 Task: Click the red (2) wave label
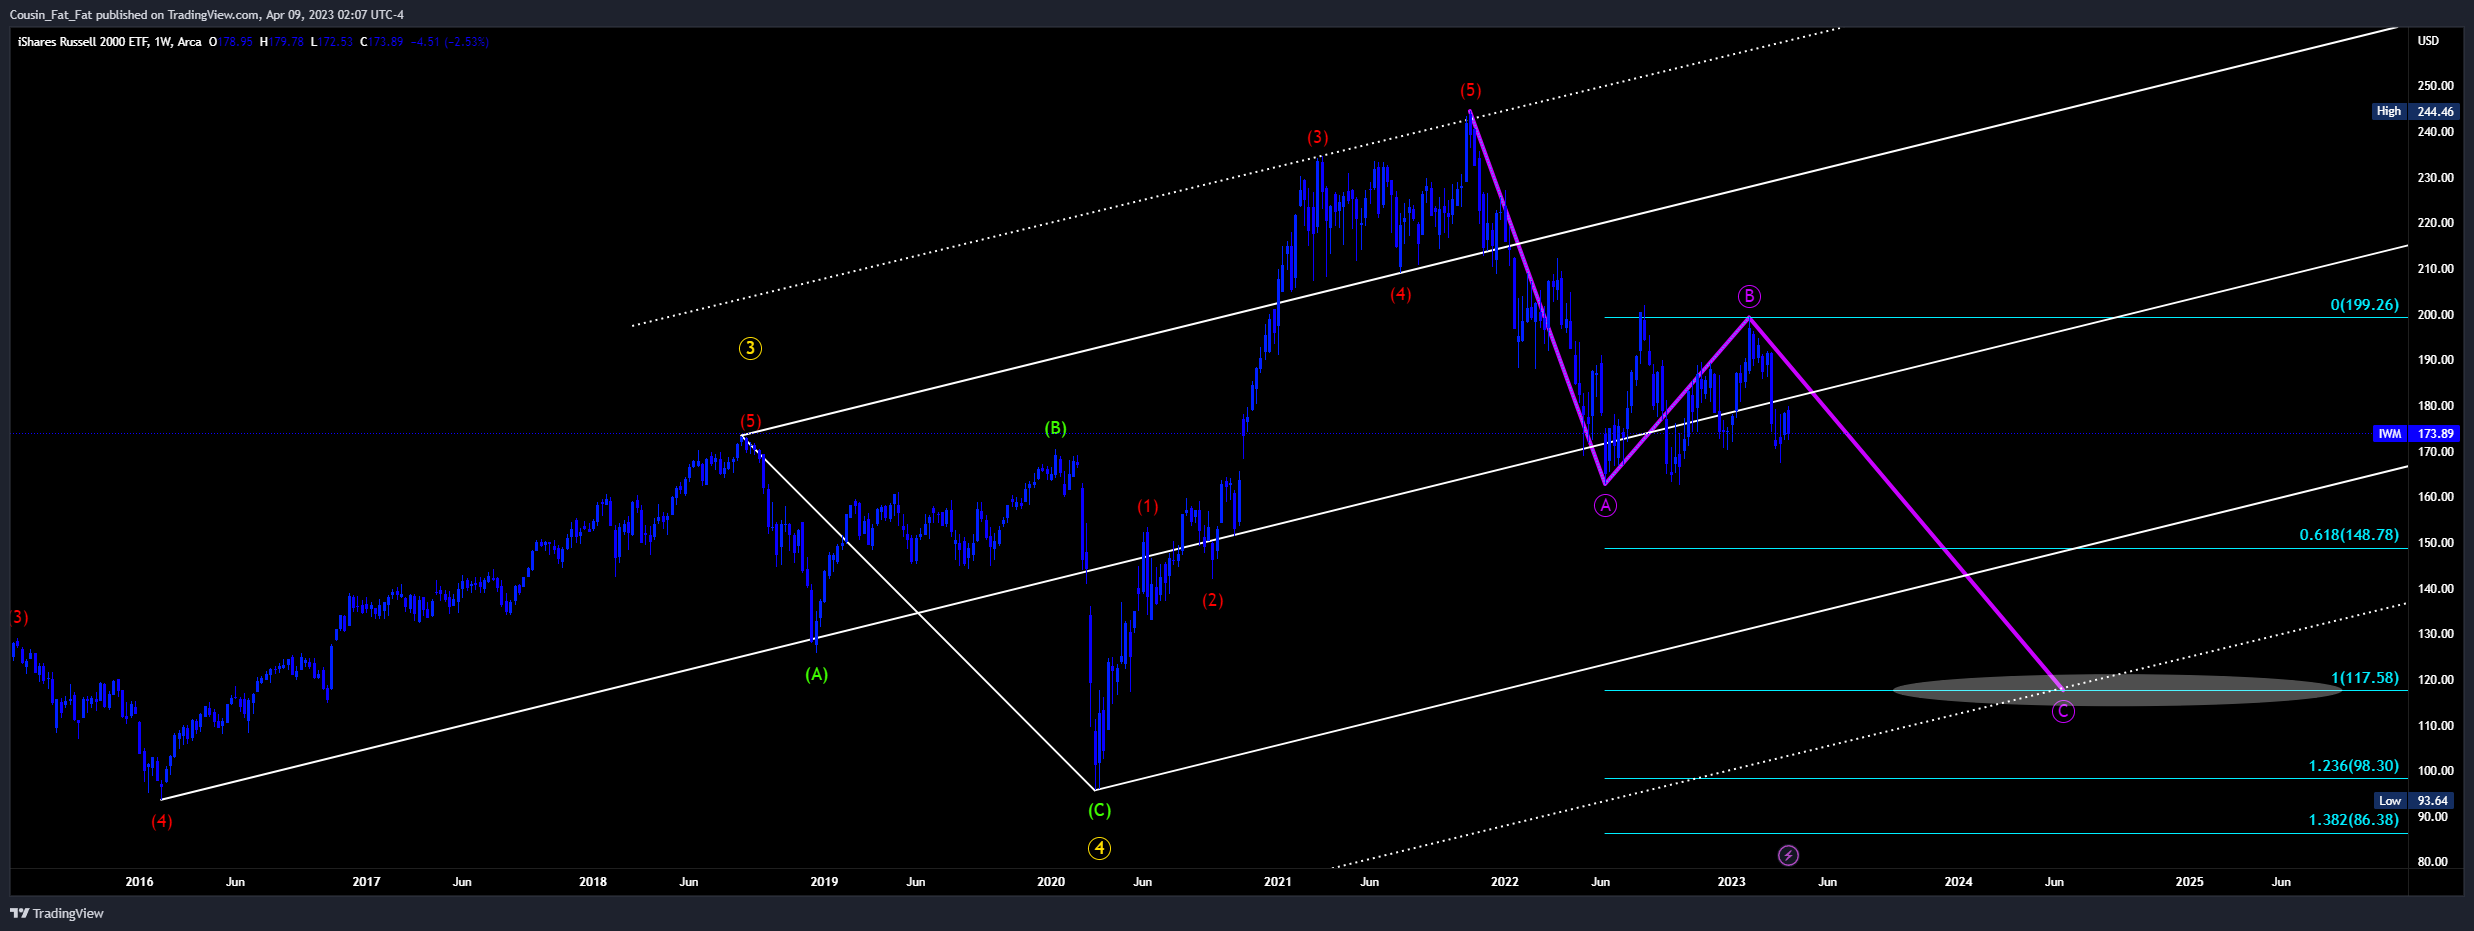[x=1213, y=600]
